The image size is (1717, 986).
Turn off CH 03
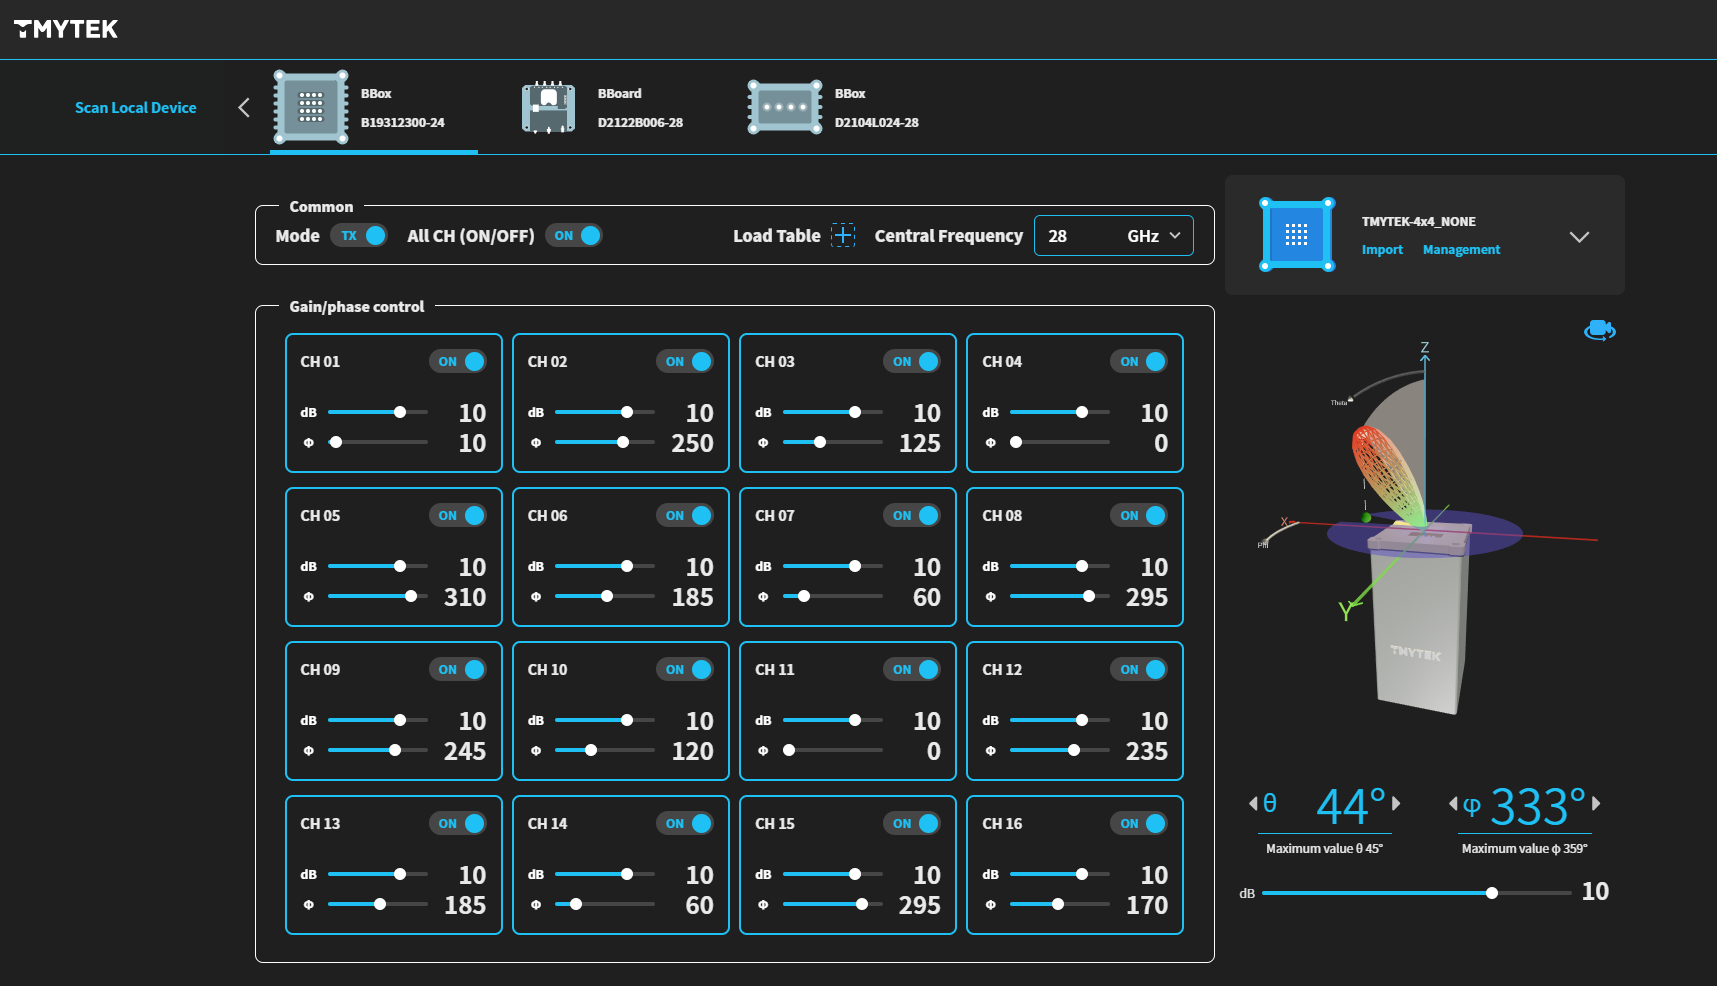(x=912, y=362)
